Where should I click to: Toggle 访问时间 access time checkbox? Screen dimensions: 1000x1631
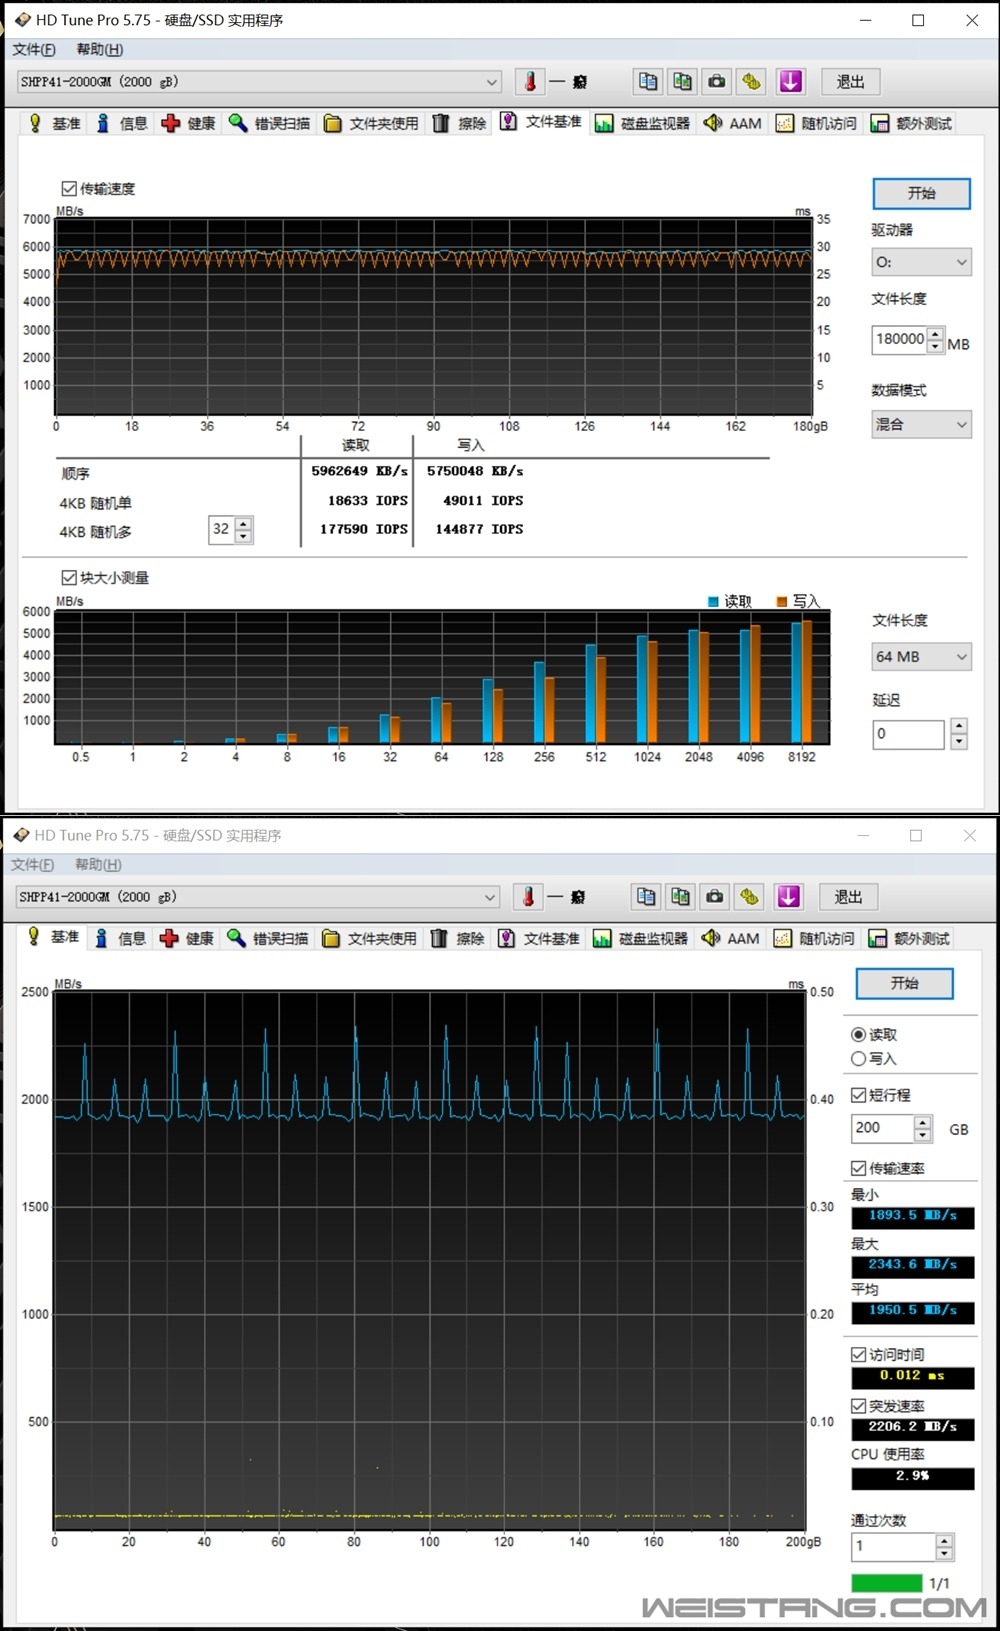pos(858,1354)
